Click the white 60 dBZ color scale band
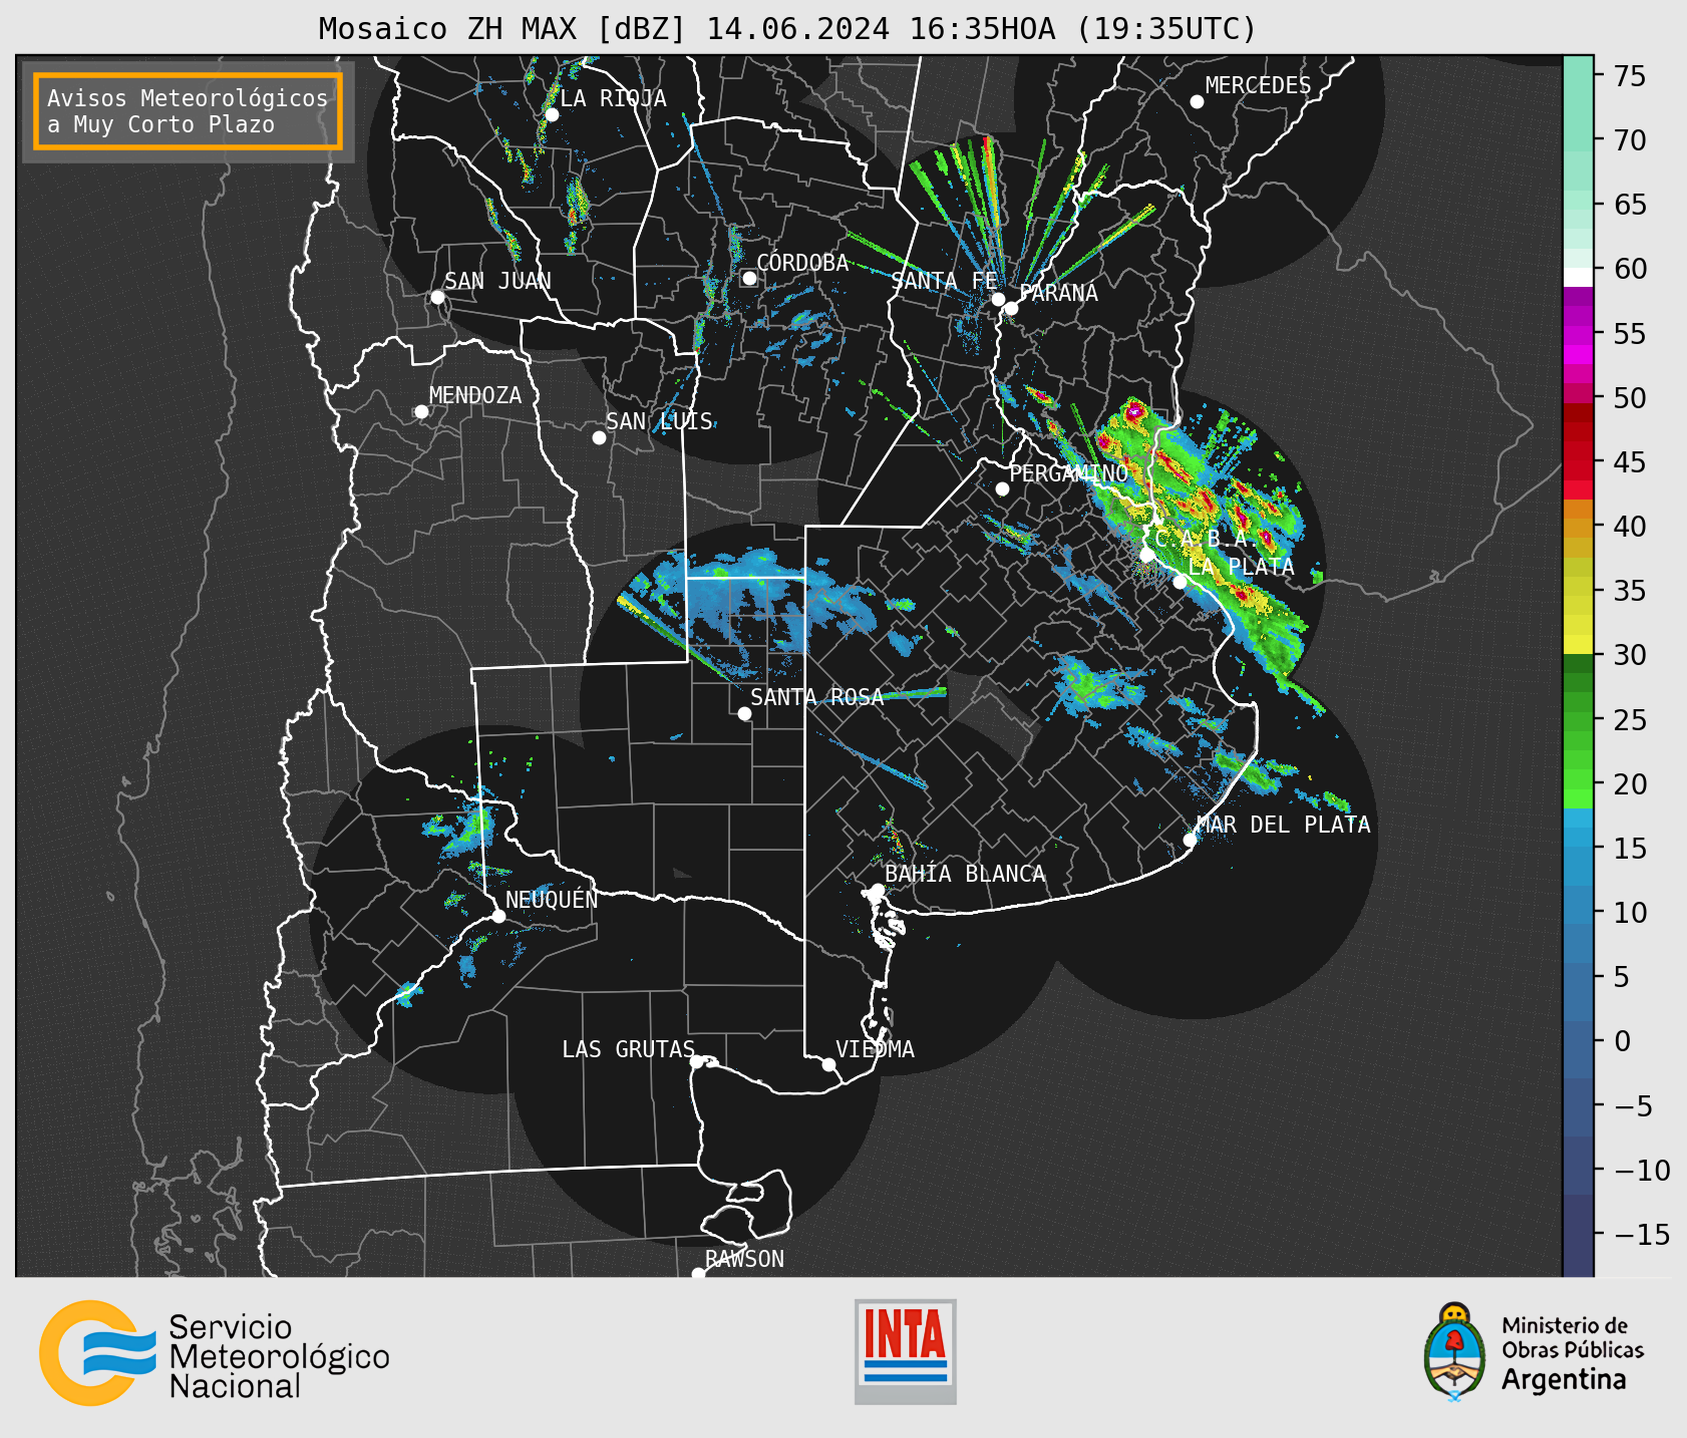This screenshot has height=1438, width=1687. [1578, 277]
